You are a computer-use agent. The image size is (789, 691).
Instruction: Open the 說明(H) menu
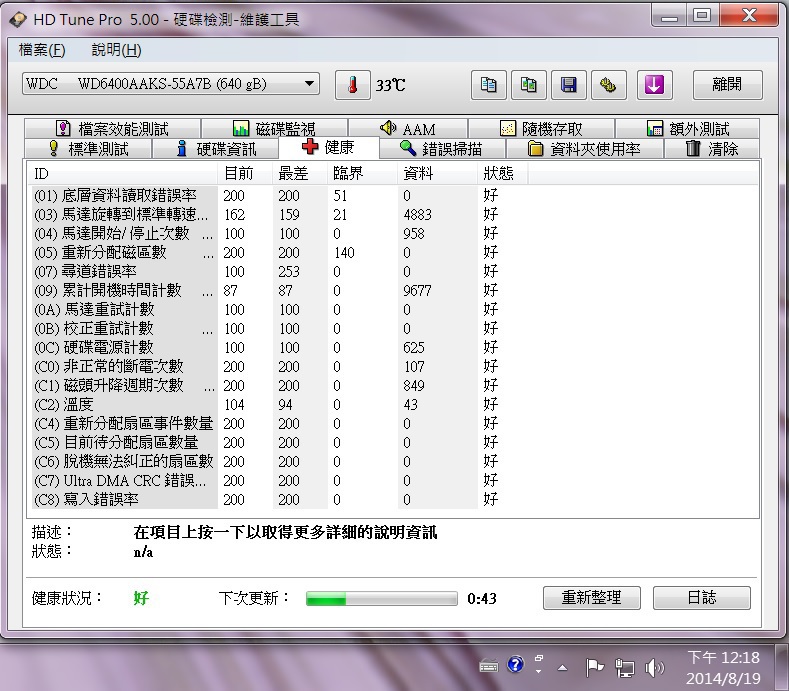coord(116,50)
